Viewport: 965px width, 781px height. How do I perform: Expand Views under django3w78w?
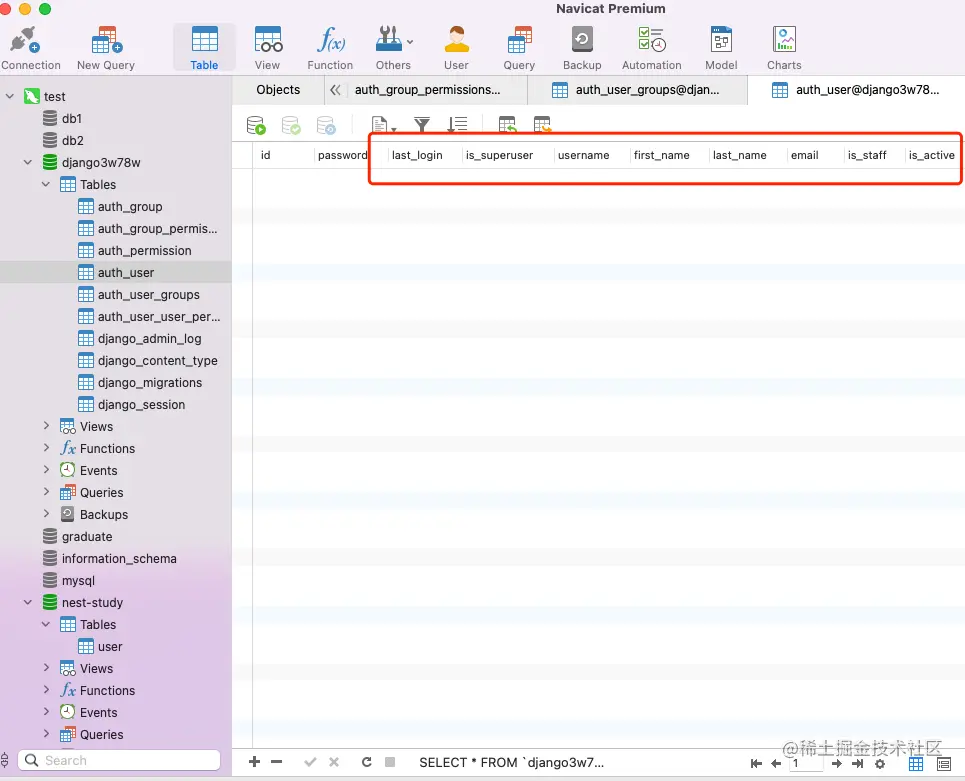pos(46,426)
